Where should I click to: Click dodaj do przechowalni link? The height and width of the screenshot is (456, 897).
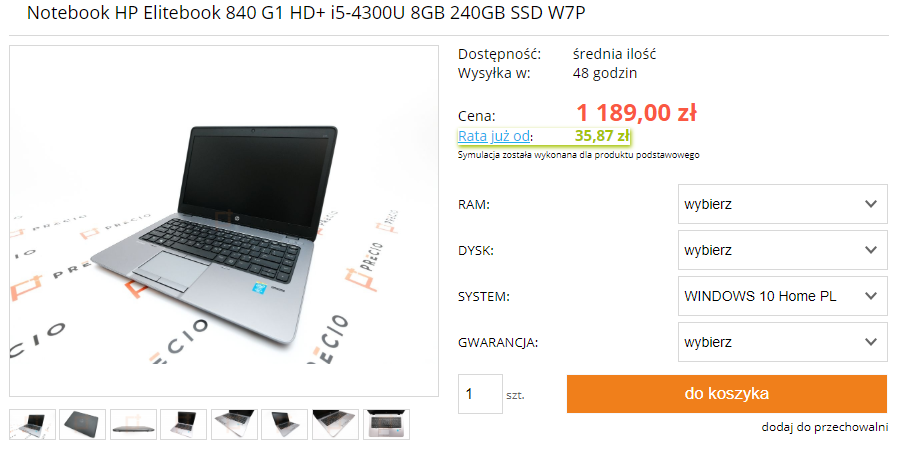coord(824,427)
